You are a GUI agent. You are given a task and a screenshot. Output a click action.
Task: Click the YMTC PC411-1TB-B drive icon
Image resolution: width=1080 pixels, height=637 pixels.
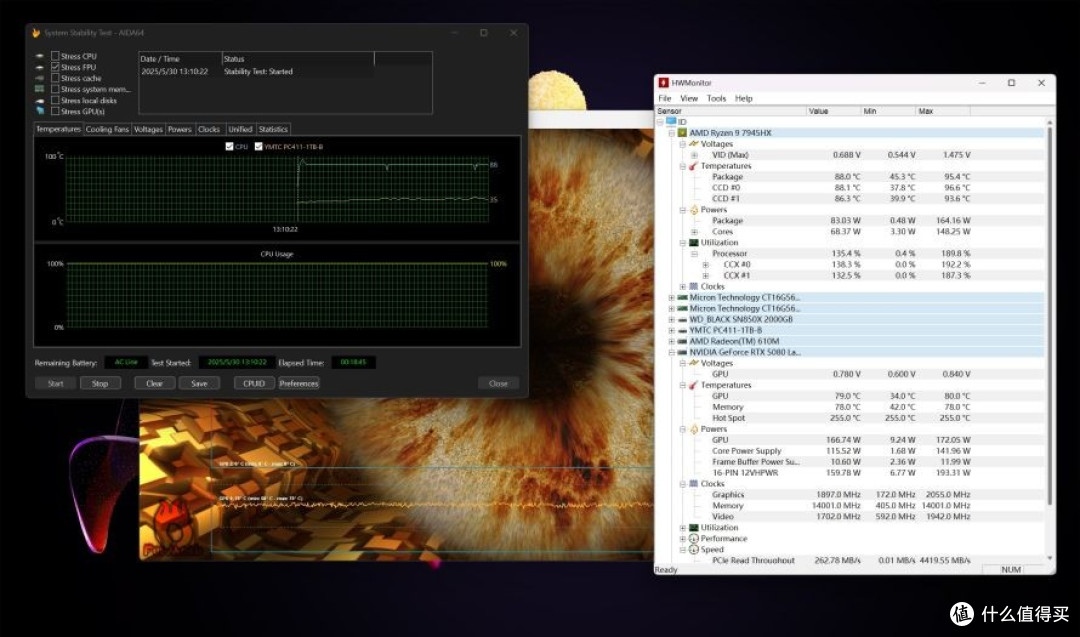(682, 331)
